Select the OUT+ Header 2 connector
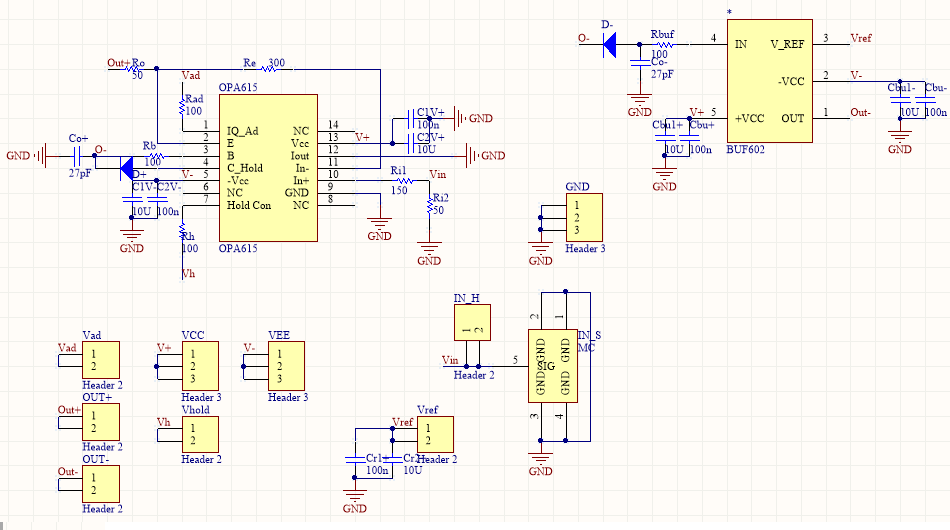950x530 pixels. 101,422
